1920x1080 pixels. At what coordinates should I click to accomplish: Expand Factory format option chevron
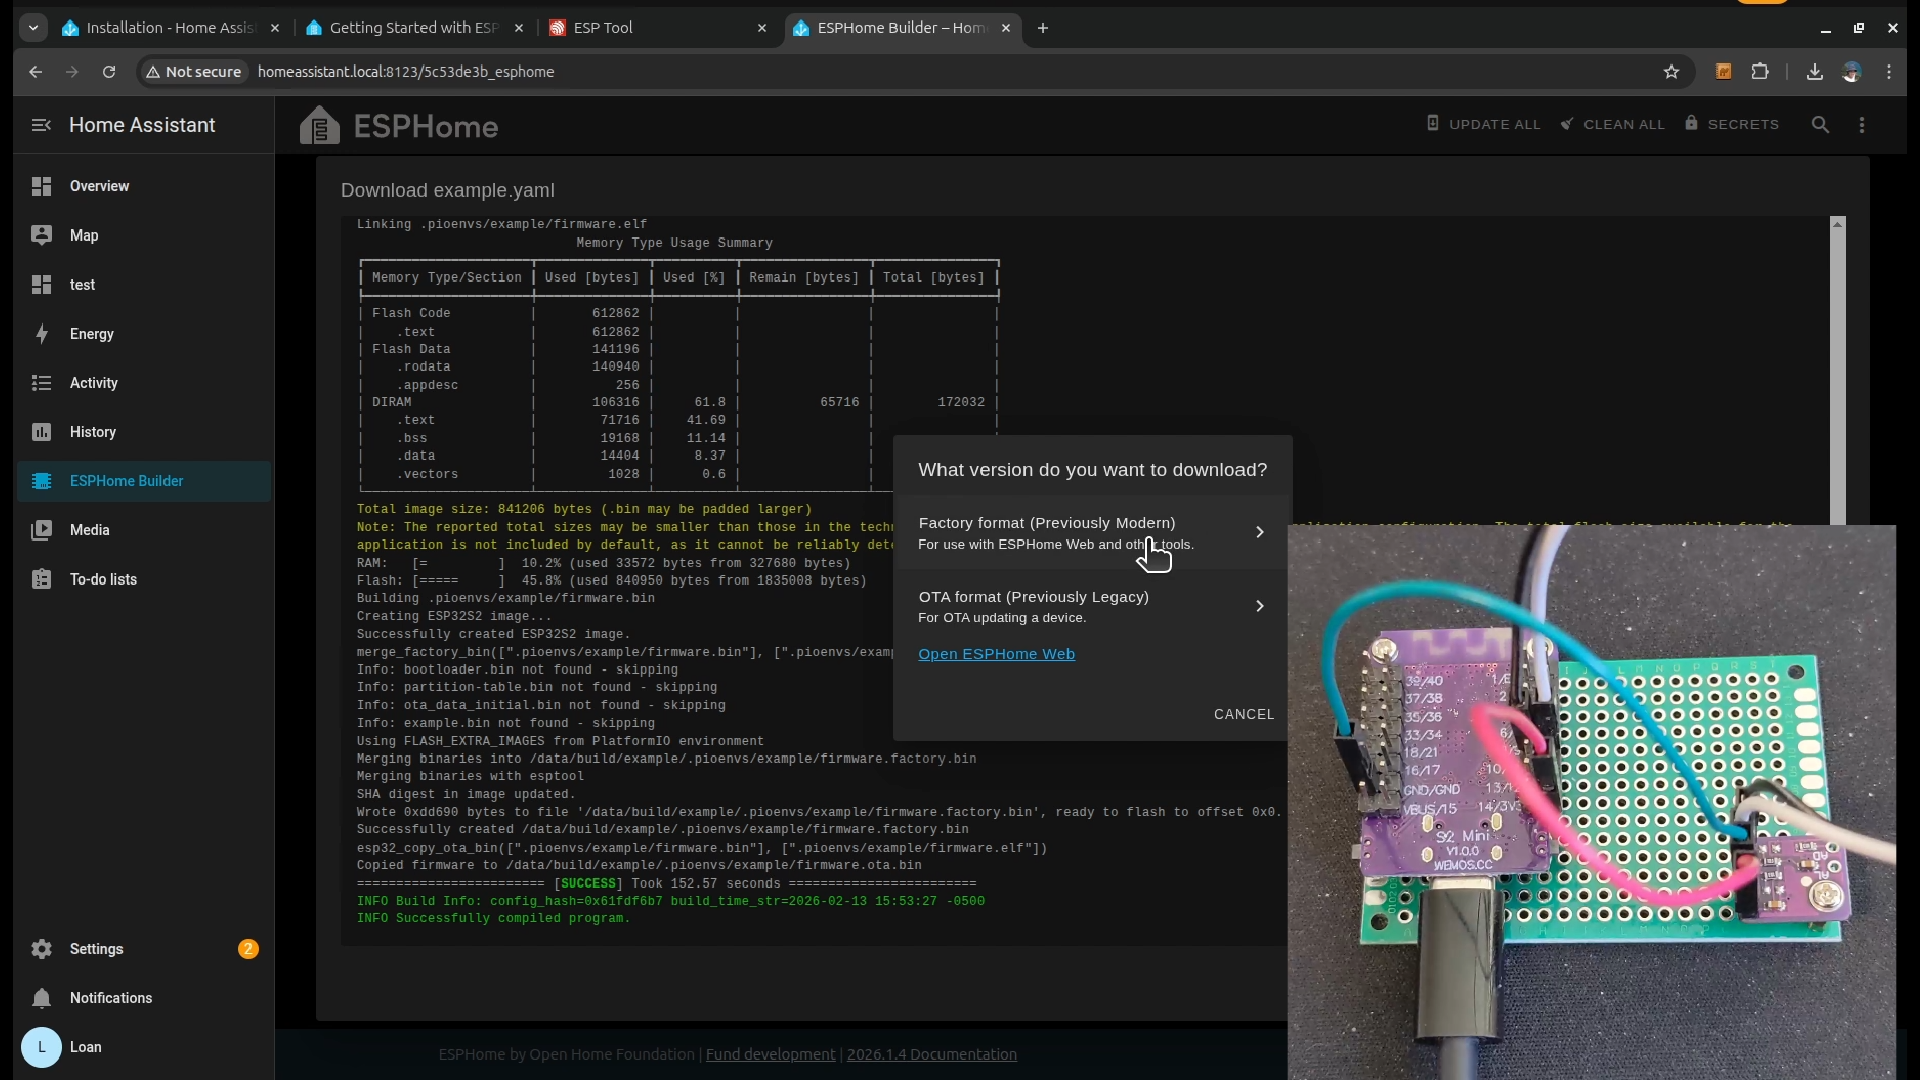click(1260, 532)
